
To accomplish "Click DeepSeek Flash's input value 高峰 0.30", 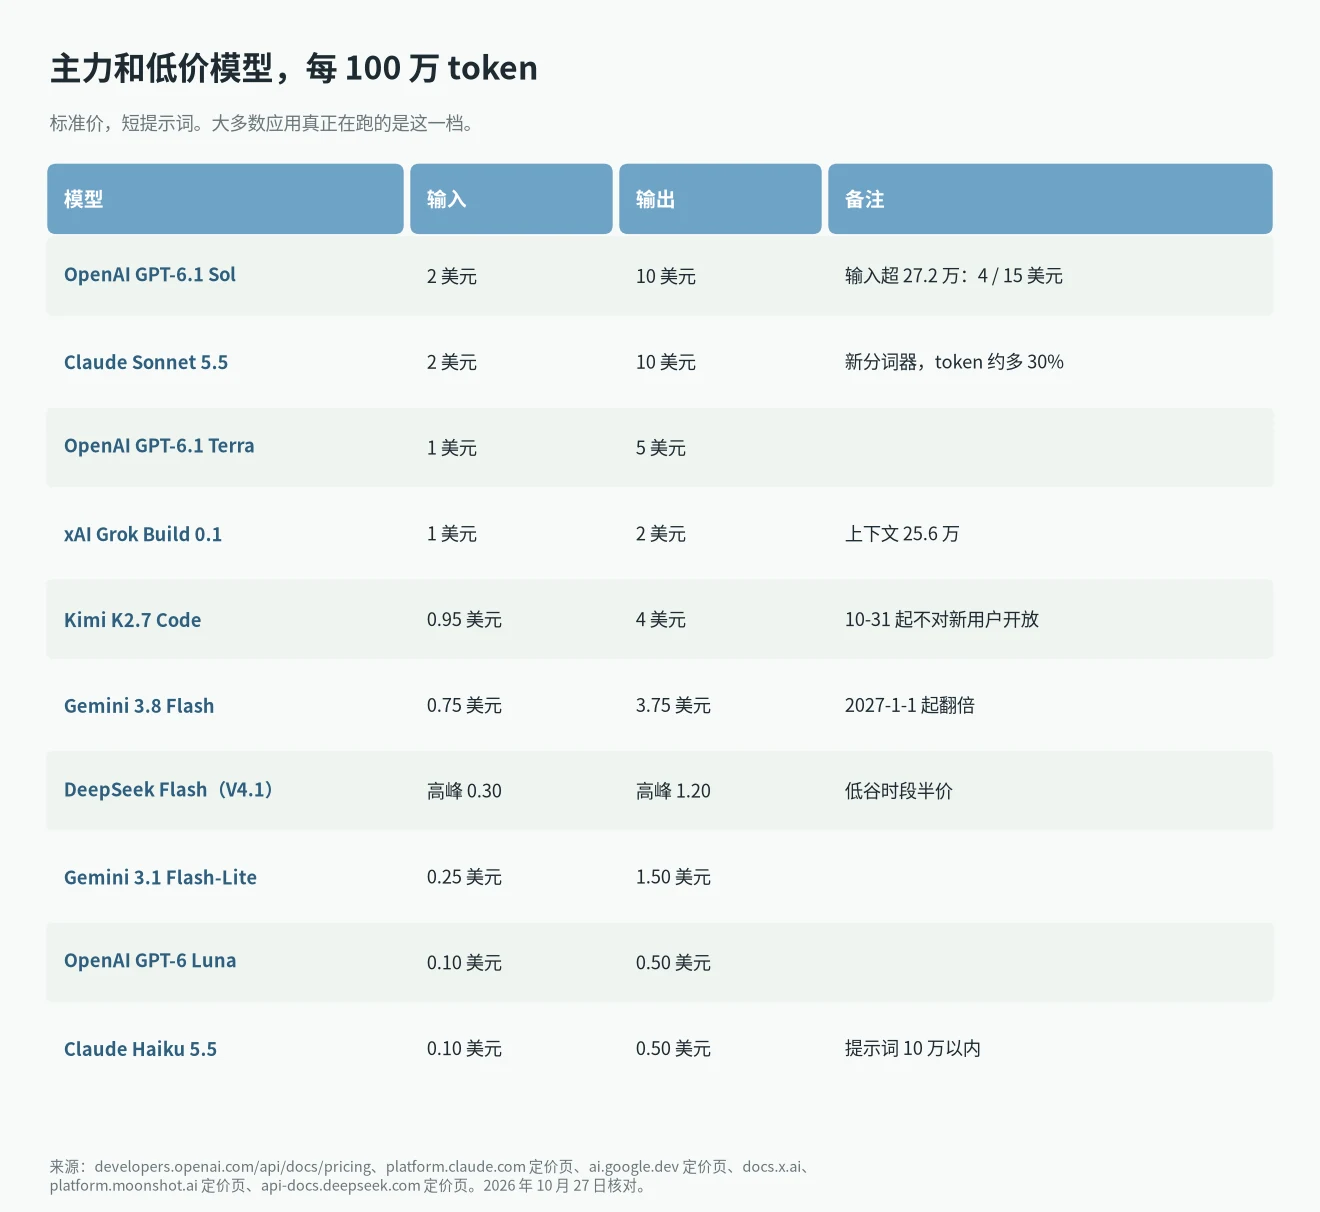I will [x=464, y=791].
